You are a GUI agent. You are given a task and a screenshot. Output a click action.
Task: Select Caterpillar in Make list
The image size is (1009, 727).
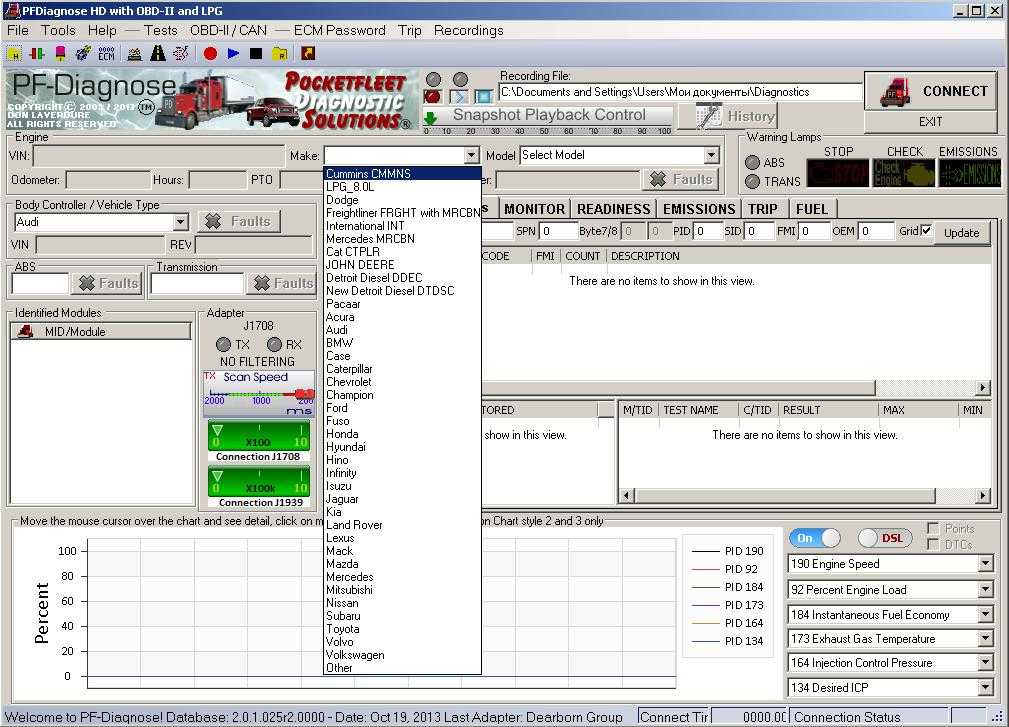403,369
